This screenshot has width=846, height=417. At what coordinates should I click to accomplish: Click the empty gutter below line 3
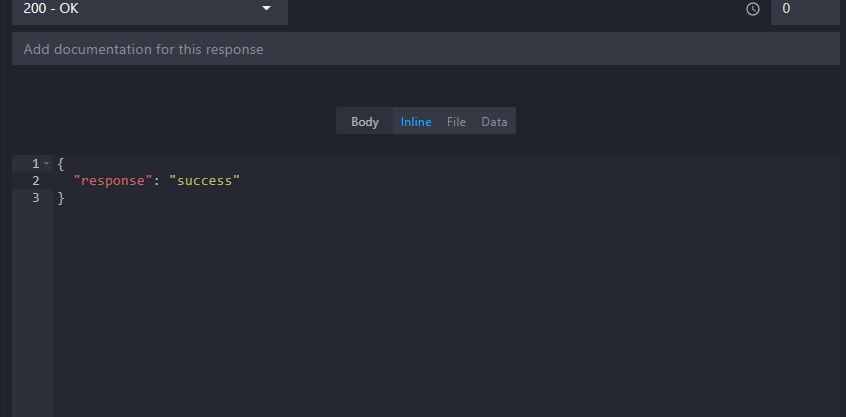(32, 310)
